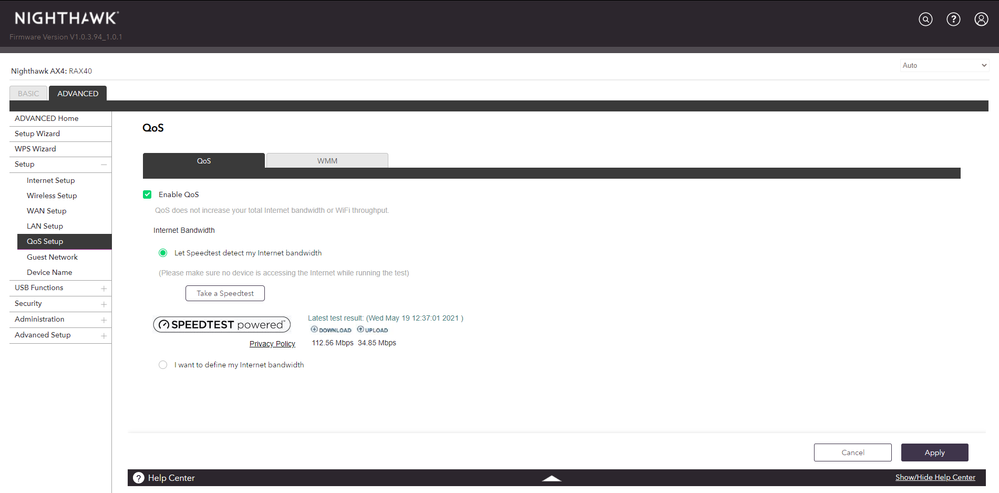The width and height of the screenshot is (999, 493).
Task: Uncheck the Enable QoS checkbox
Action: (147, 194)
